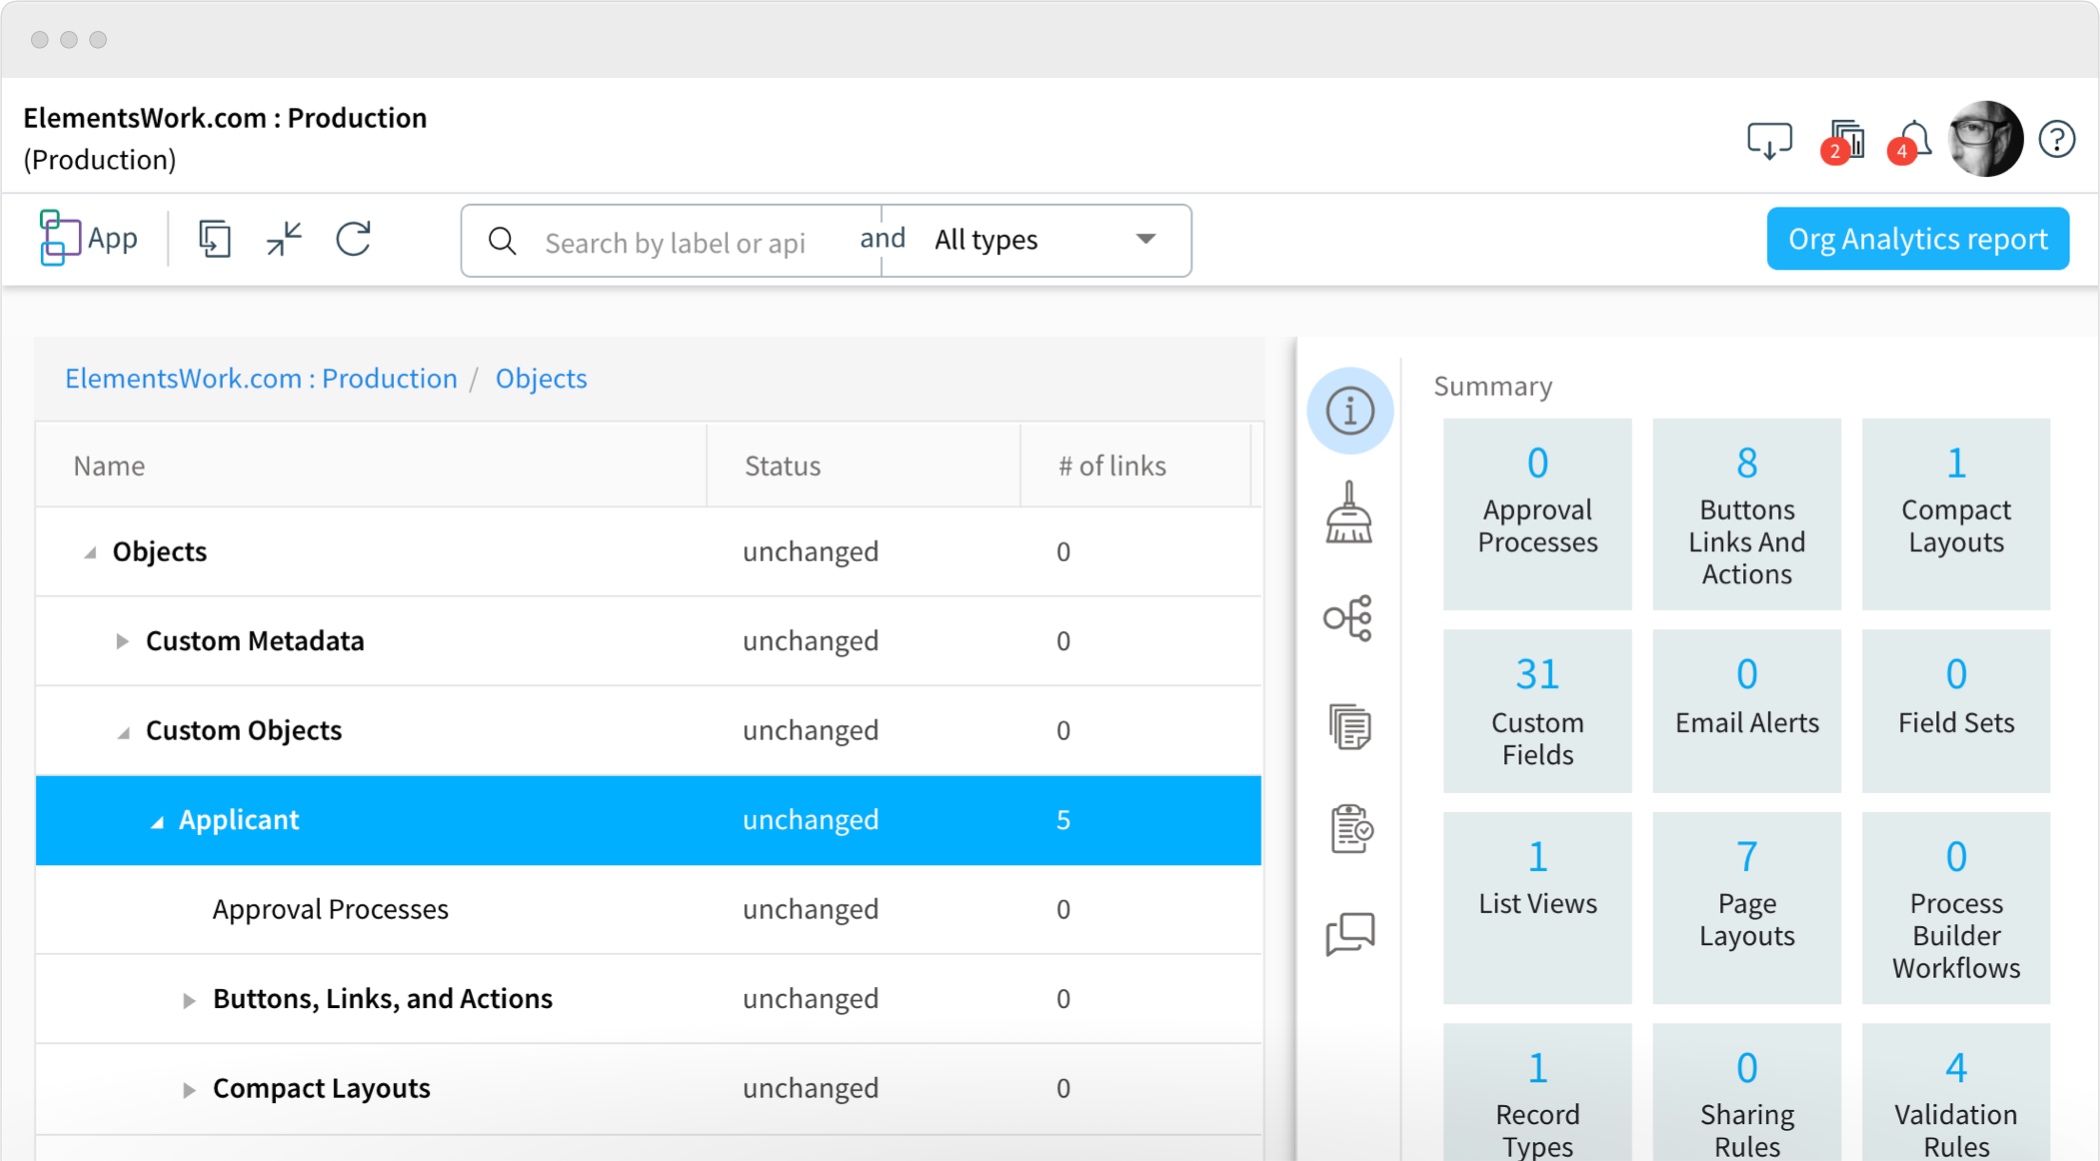Select the Approval Processes tree row
The height and width of the screenshot is (1161, 2100).
coord(330,909)
